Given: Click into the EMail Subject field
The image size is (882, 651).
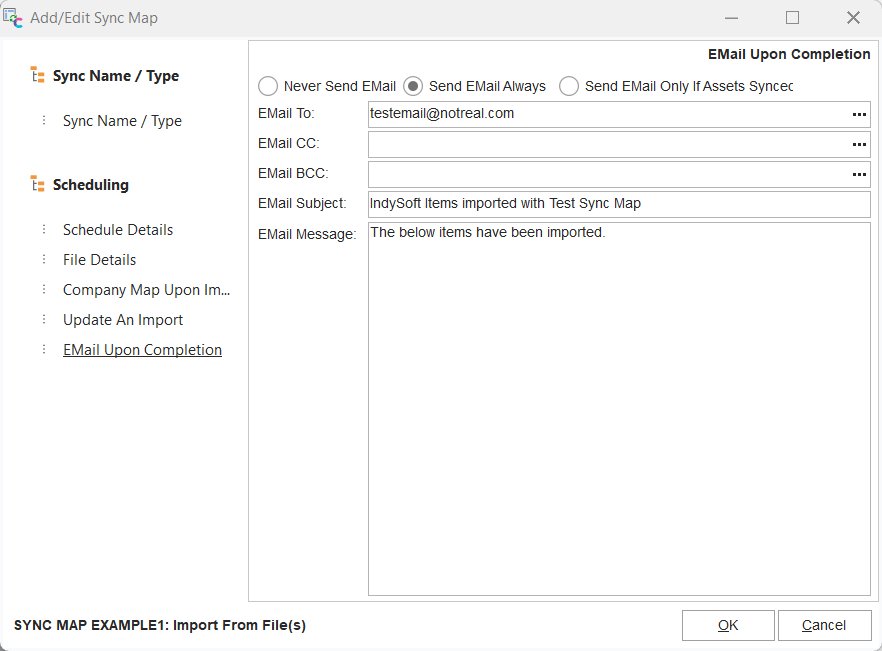Looking at the screenshot, I should point(618,204).
